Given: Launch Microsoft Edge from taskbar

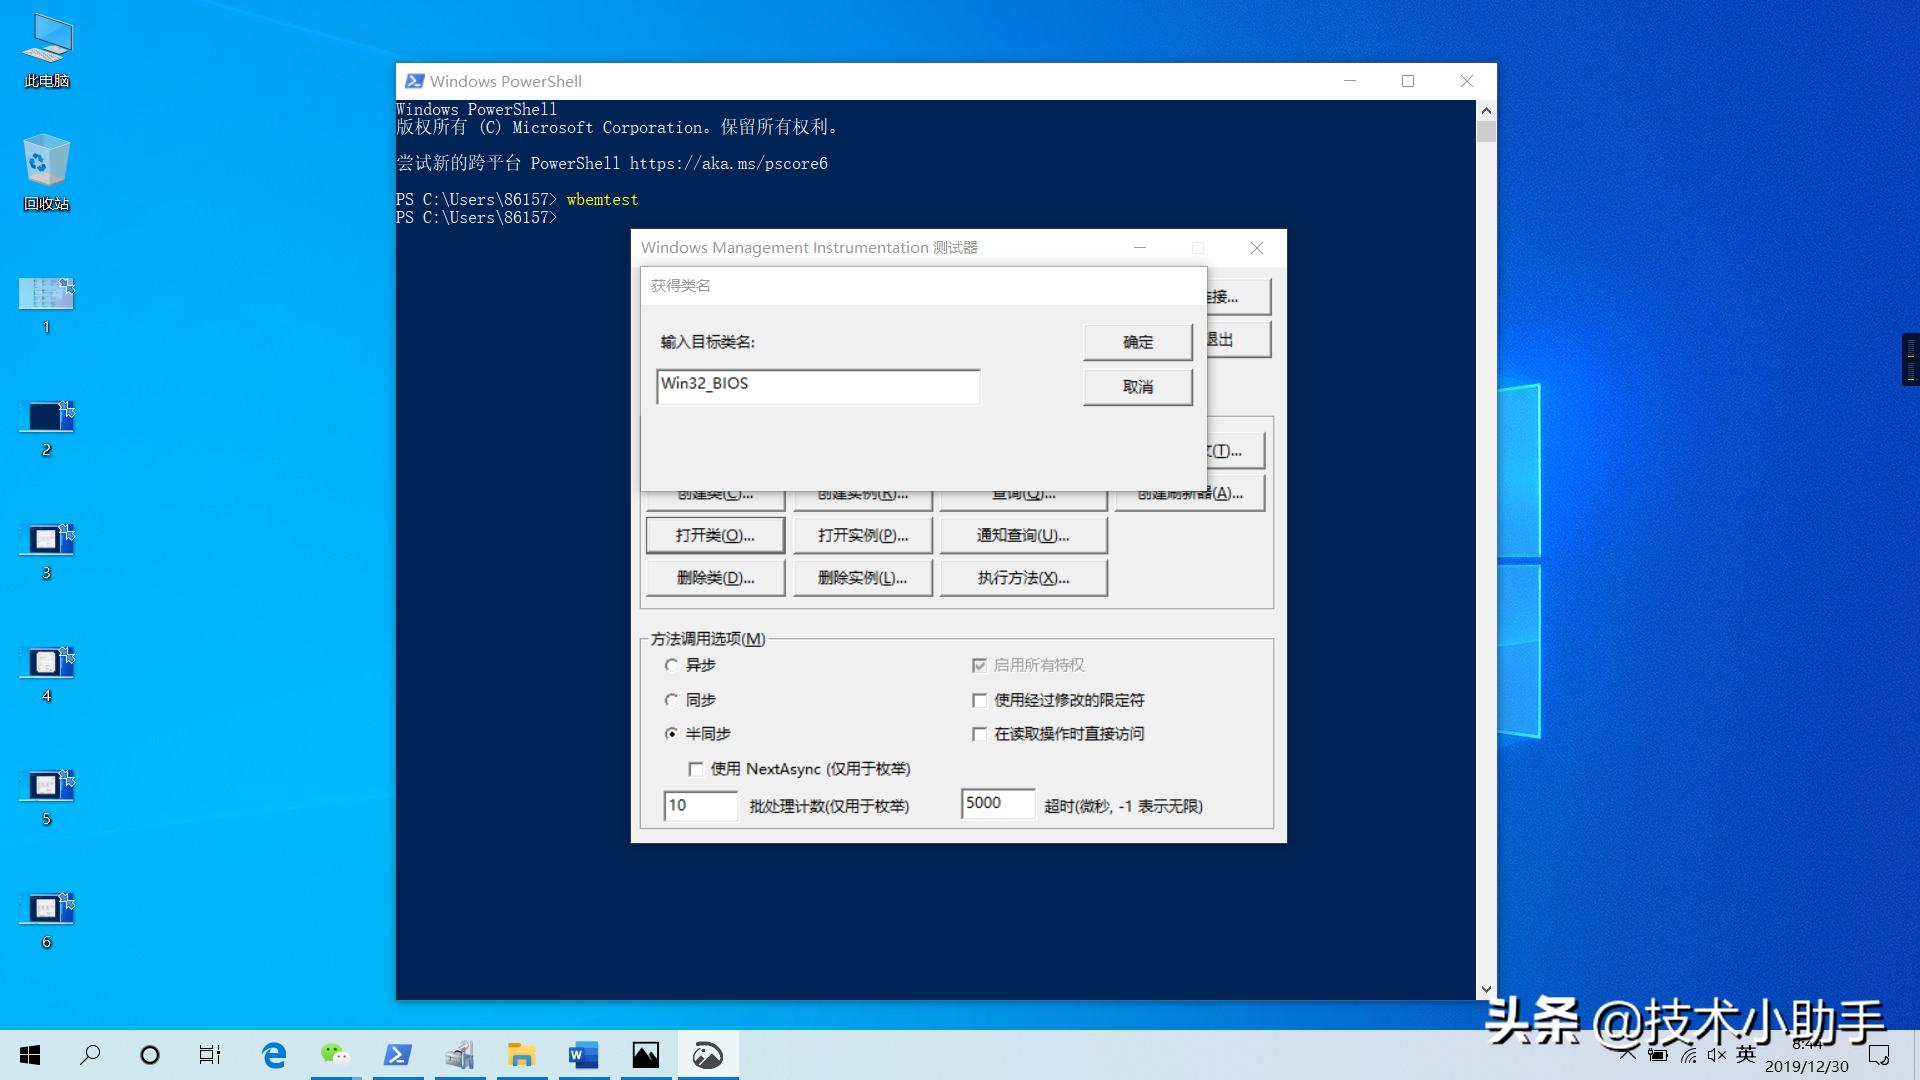Looking at the screenshot, I should [273, 1055].
